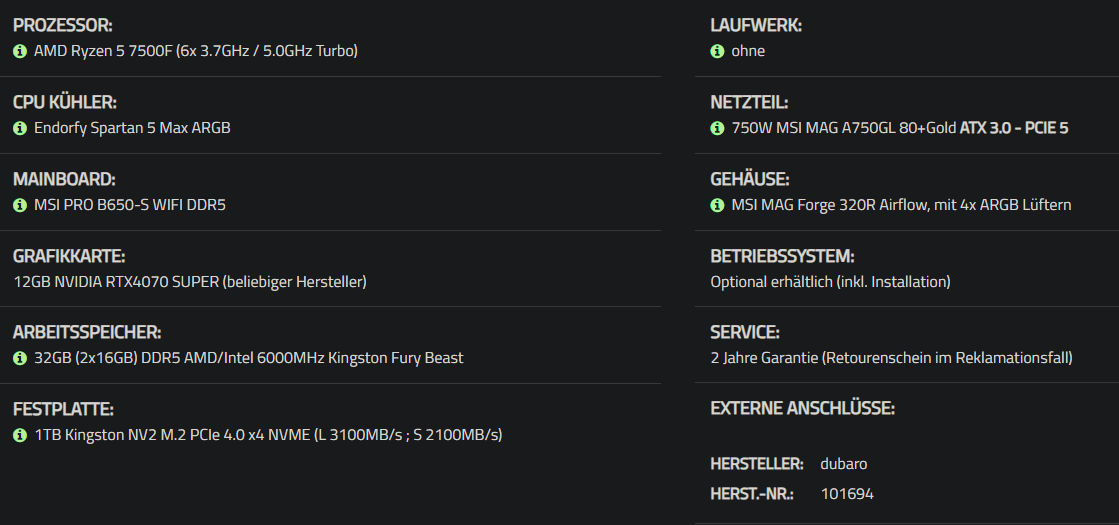1119x525 pixels.
Task: Click the EXTERNE ANSCHLÜSSE heading
Action: coord(803,409)
